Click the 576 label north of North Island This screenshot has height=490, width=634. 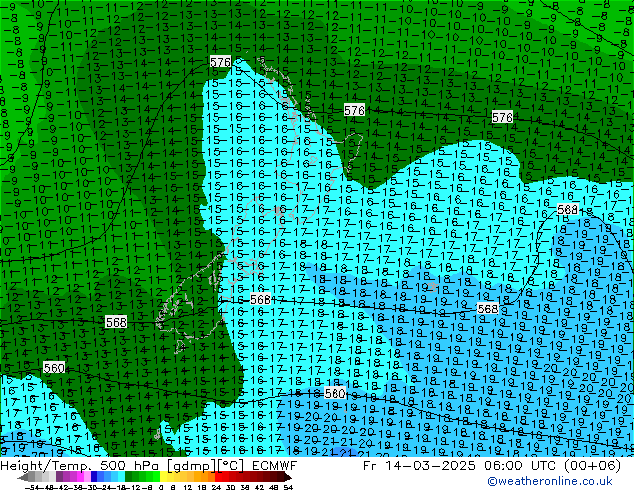pyautogui.click(x=220, y=62)
